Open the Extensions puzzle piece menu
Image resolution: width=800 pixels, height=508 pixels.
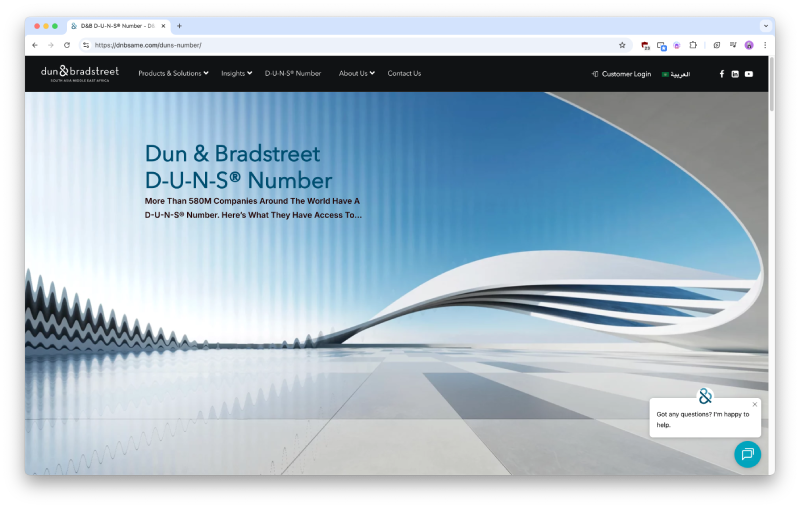[693, 45]
